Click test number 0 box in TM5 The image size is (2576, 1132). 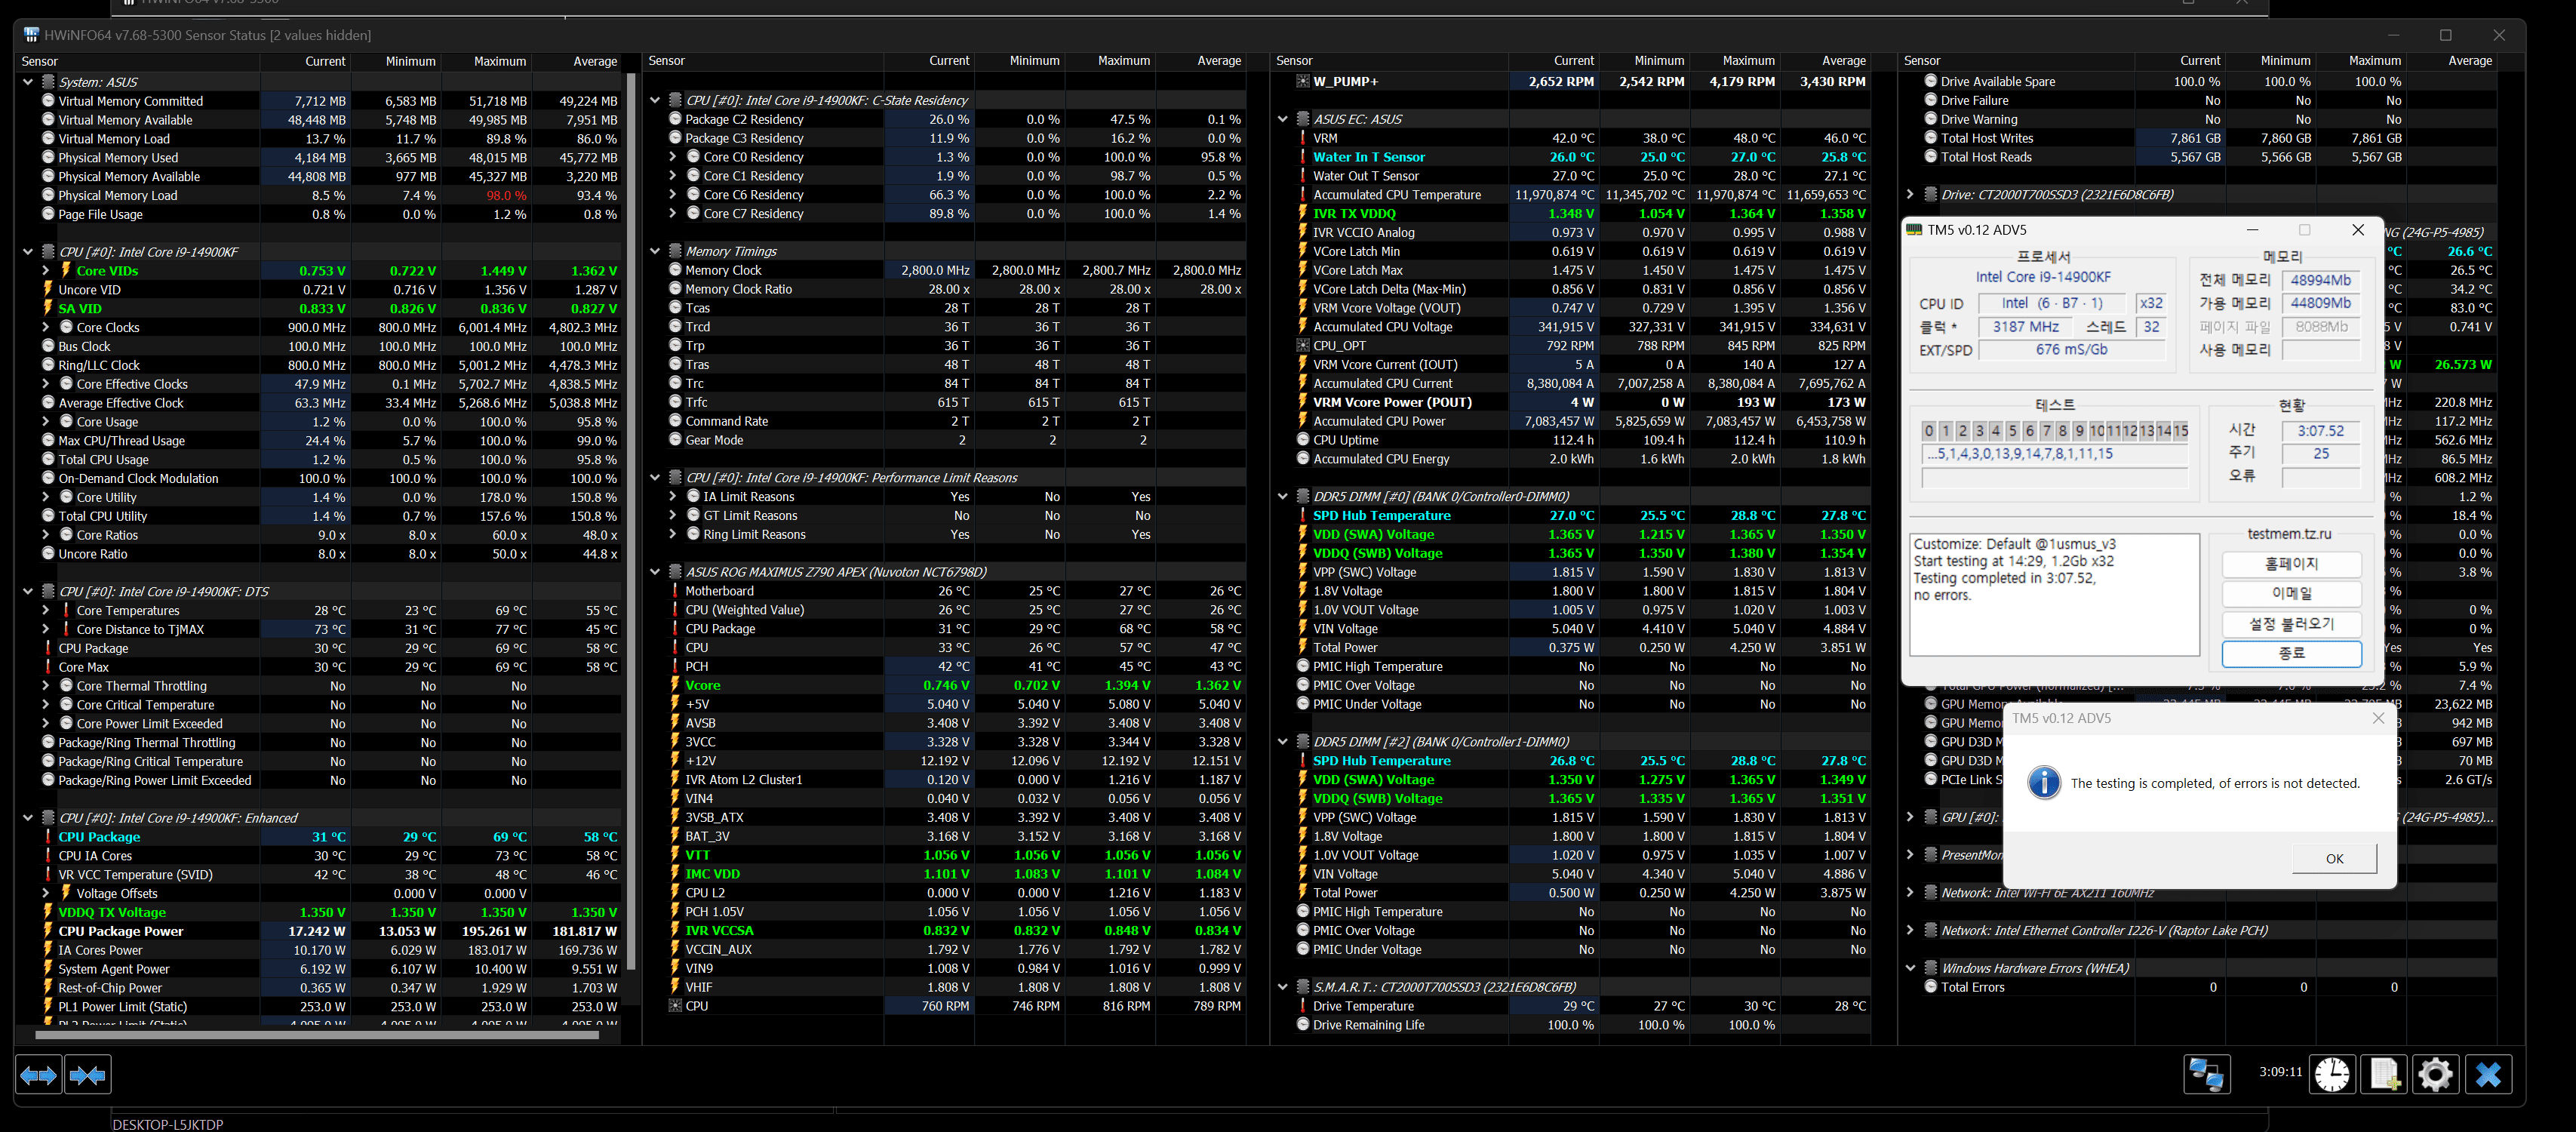1929,431
